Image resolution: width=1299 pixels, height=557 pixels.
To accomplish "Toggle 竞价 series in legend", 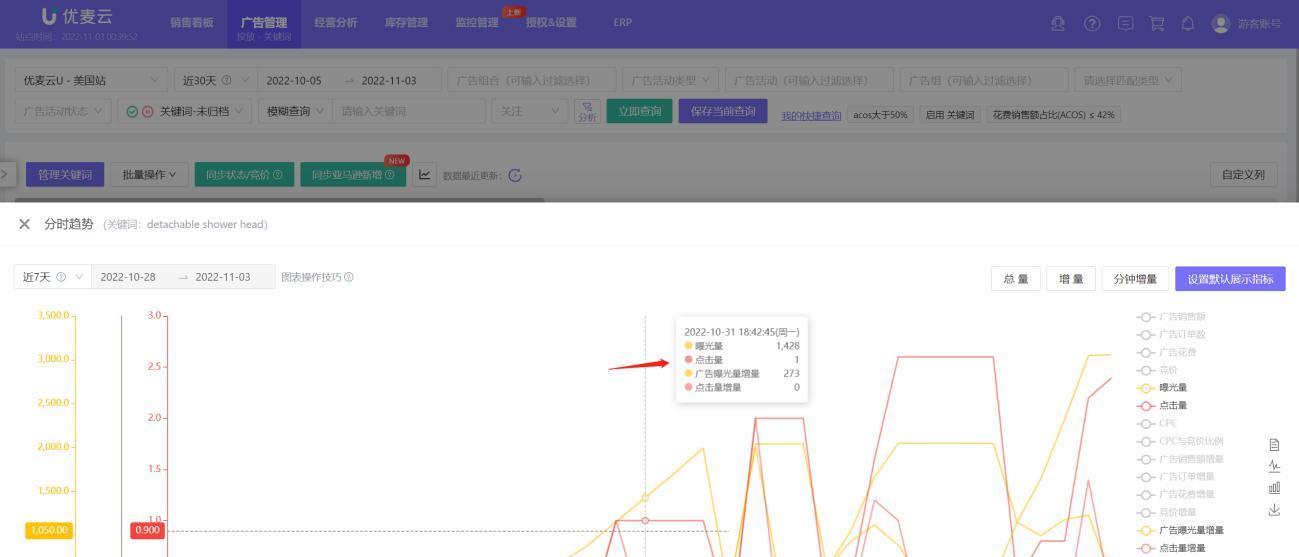I will click(1157, 370).
